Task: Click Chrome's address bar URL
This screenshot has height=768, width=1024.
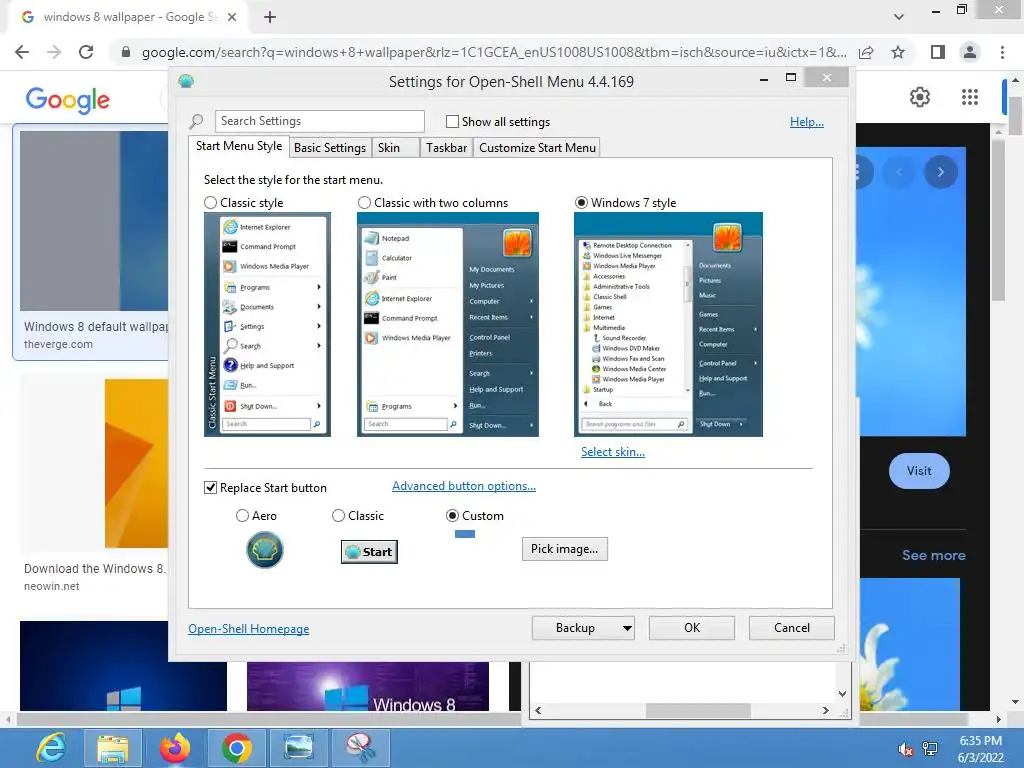Action: click(x=494, y=52)
